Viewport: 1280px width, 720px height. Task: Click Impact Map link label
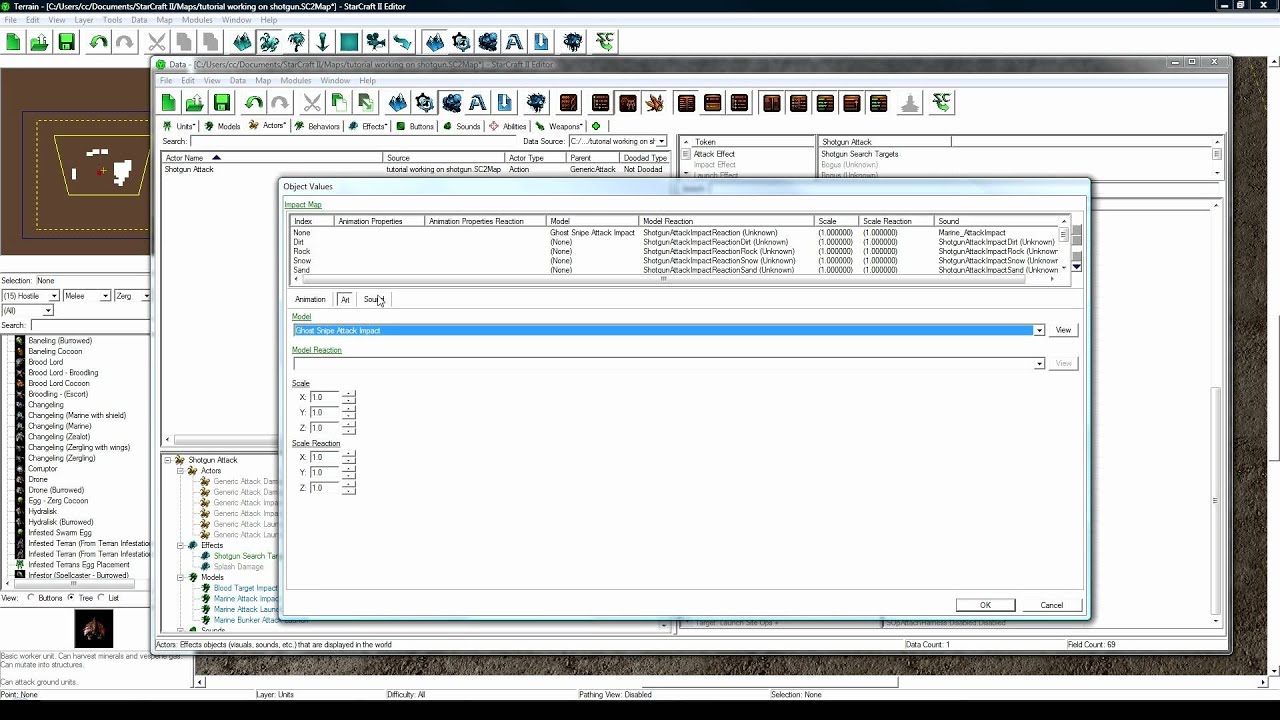click(303, 204)
